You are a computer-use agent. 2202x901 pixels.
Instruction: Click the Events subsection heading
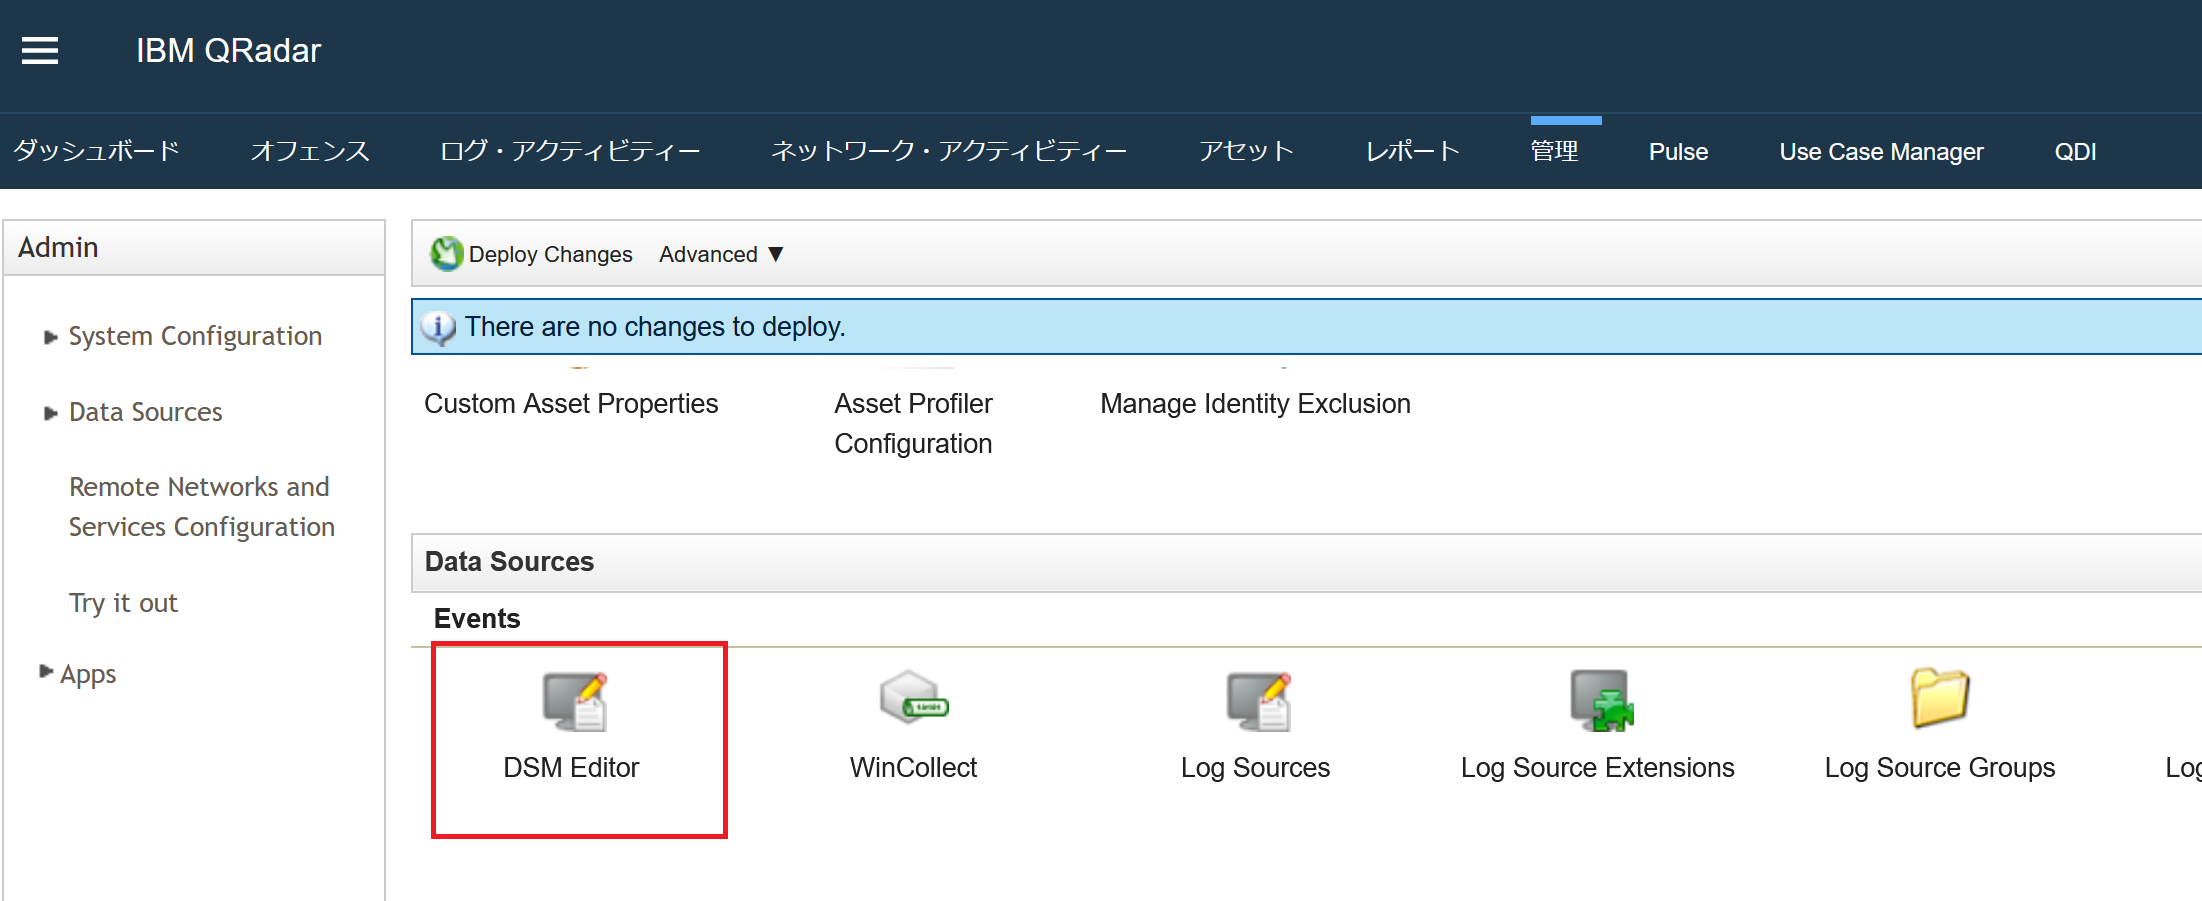[x=477, y=619]
